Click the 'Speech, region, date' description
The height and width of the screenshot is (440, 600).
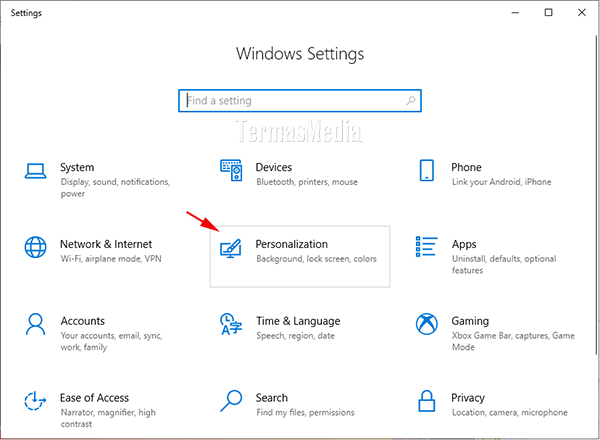point(295,336)
